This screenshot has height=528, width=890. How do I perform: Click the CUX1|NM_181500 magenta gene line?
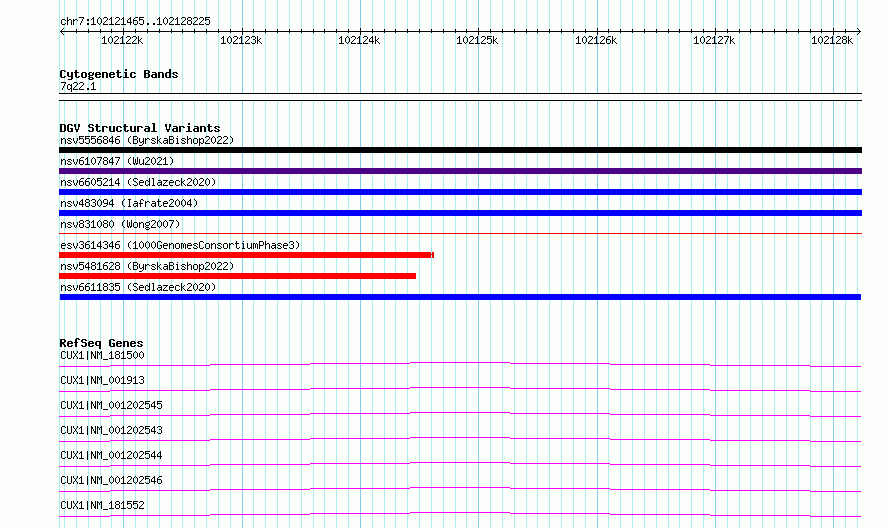(x=460, y=364)
